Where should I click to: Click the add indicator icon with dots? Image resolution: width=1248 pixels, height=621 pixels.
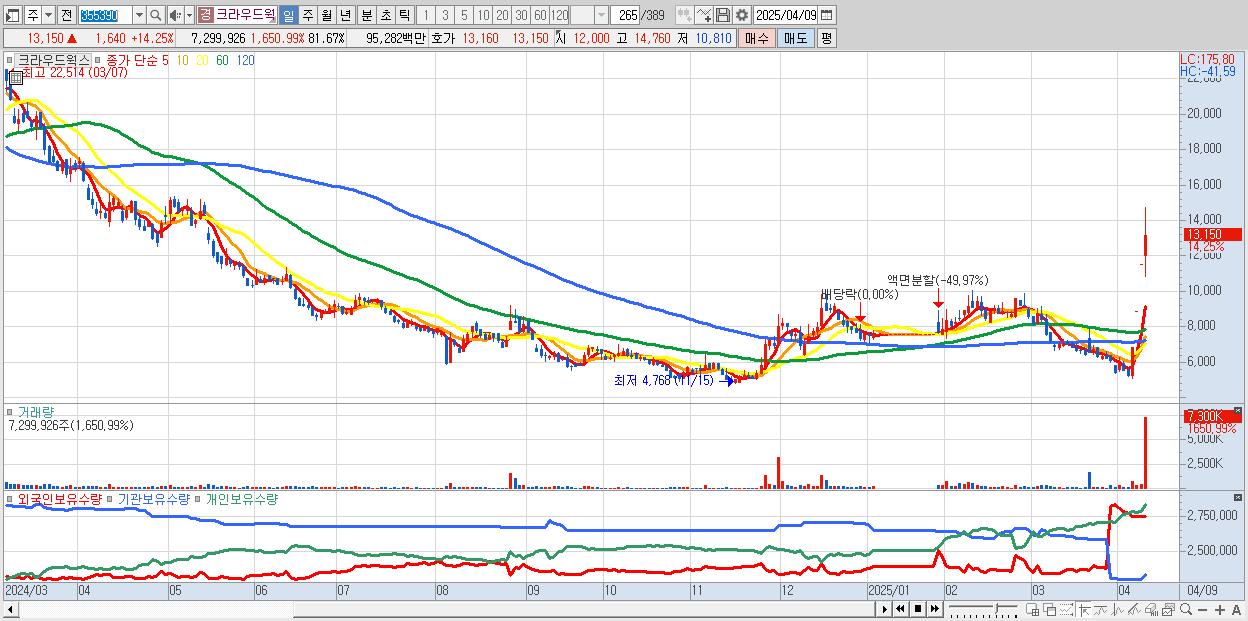(x=684, y=15)
